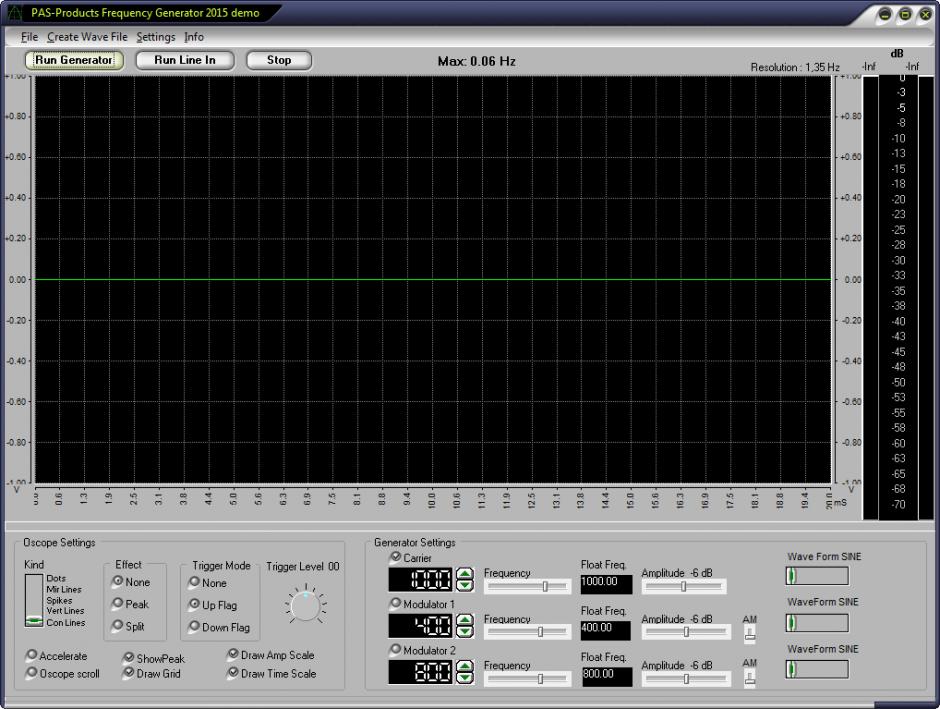Screen dimensions: 940x709
Task: Click the 'Dots' kind label
Action: [x=56, y=578]
